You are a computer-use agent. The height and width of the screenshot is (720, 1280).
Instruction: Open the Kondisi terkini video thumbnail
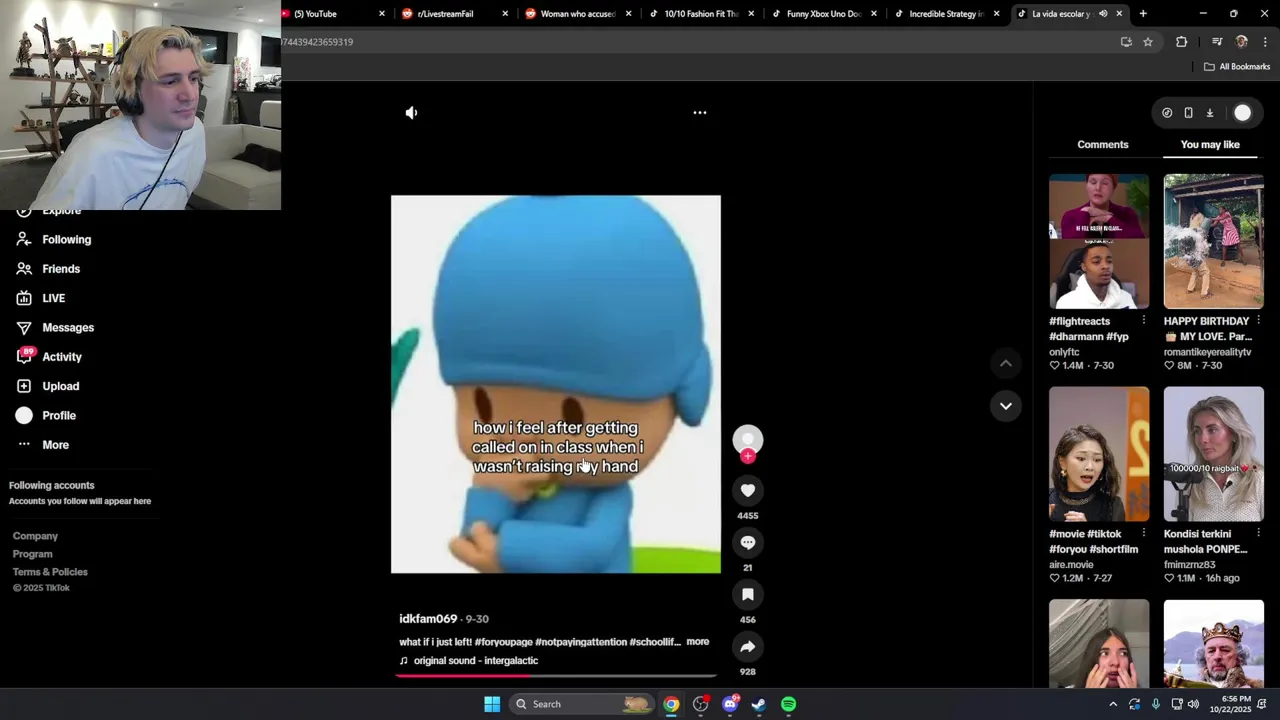pyautogui.click(x=1214, y=454)
